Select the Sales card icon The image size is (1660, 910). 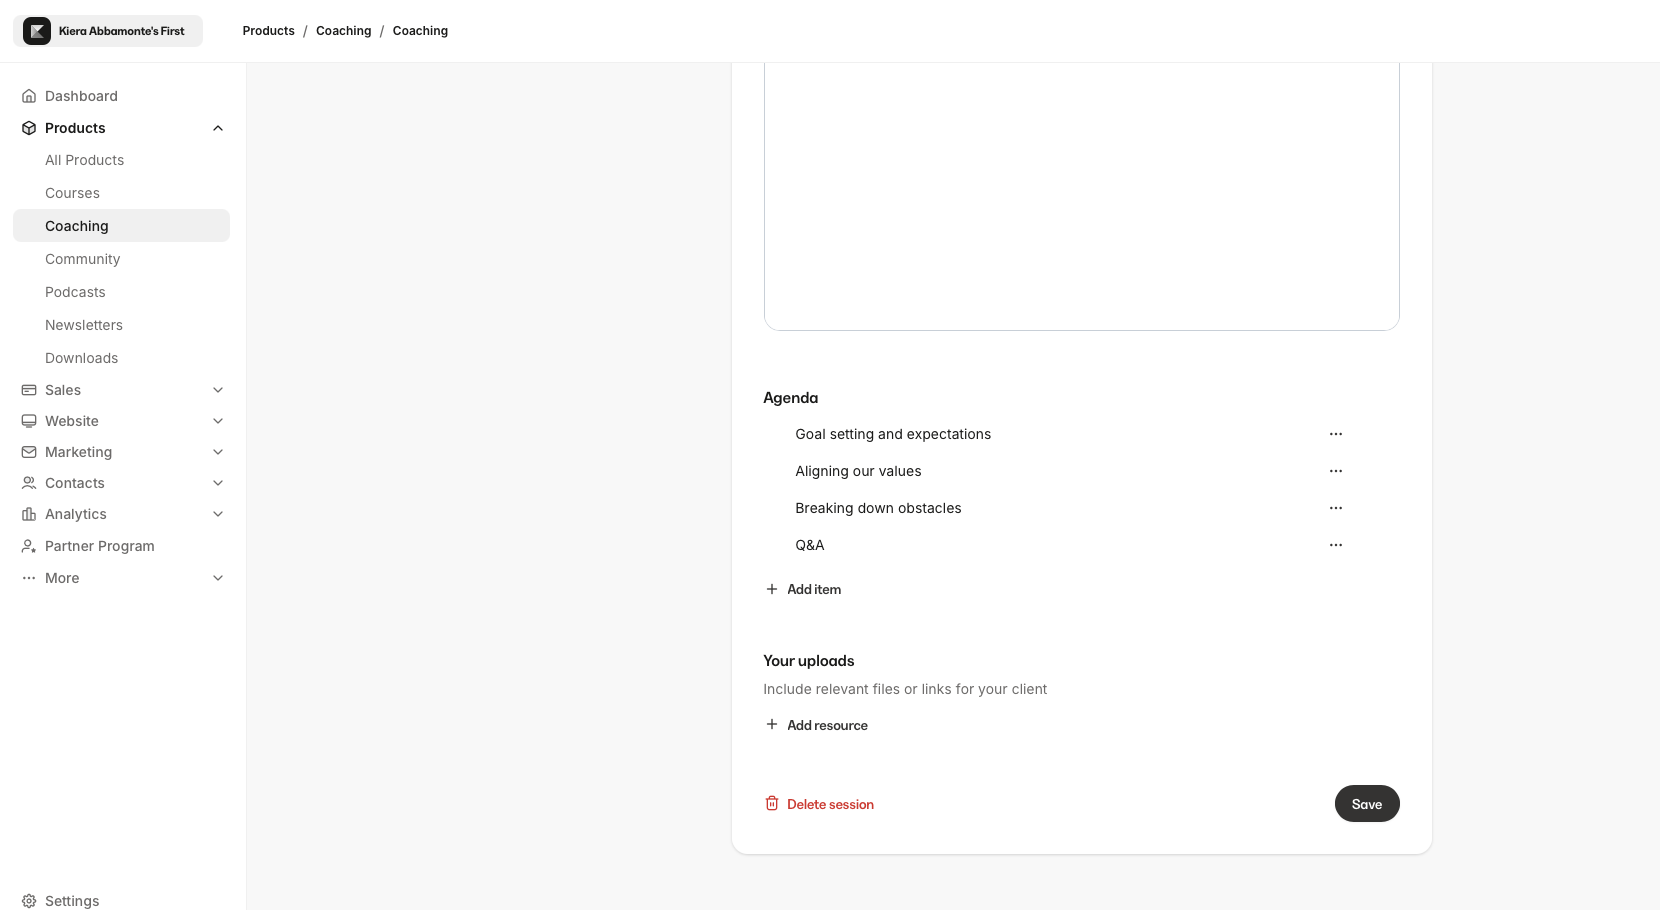point(29,390)
